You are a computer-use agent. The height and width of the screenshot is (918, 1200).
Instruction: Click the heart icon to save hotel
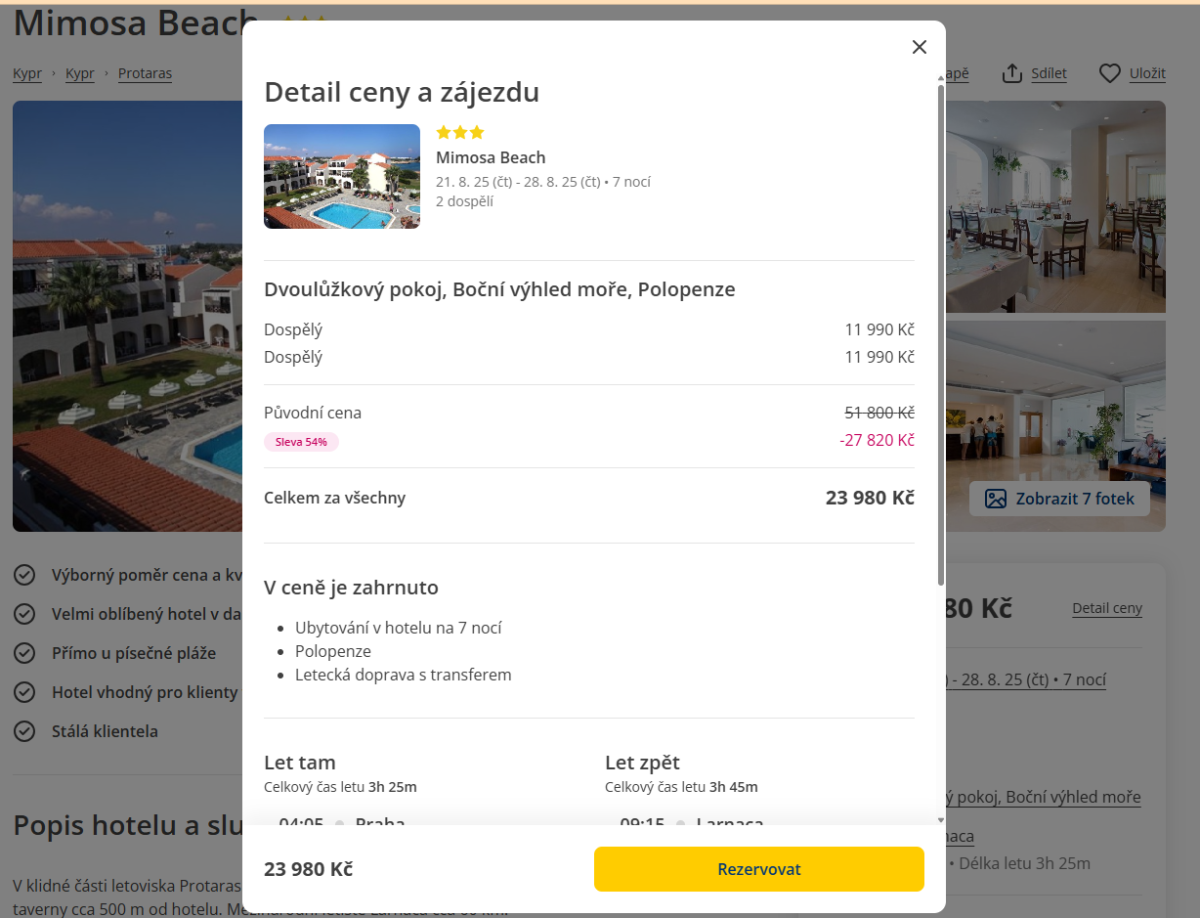coord(1109,74)
